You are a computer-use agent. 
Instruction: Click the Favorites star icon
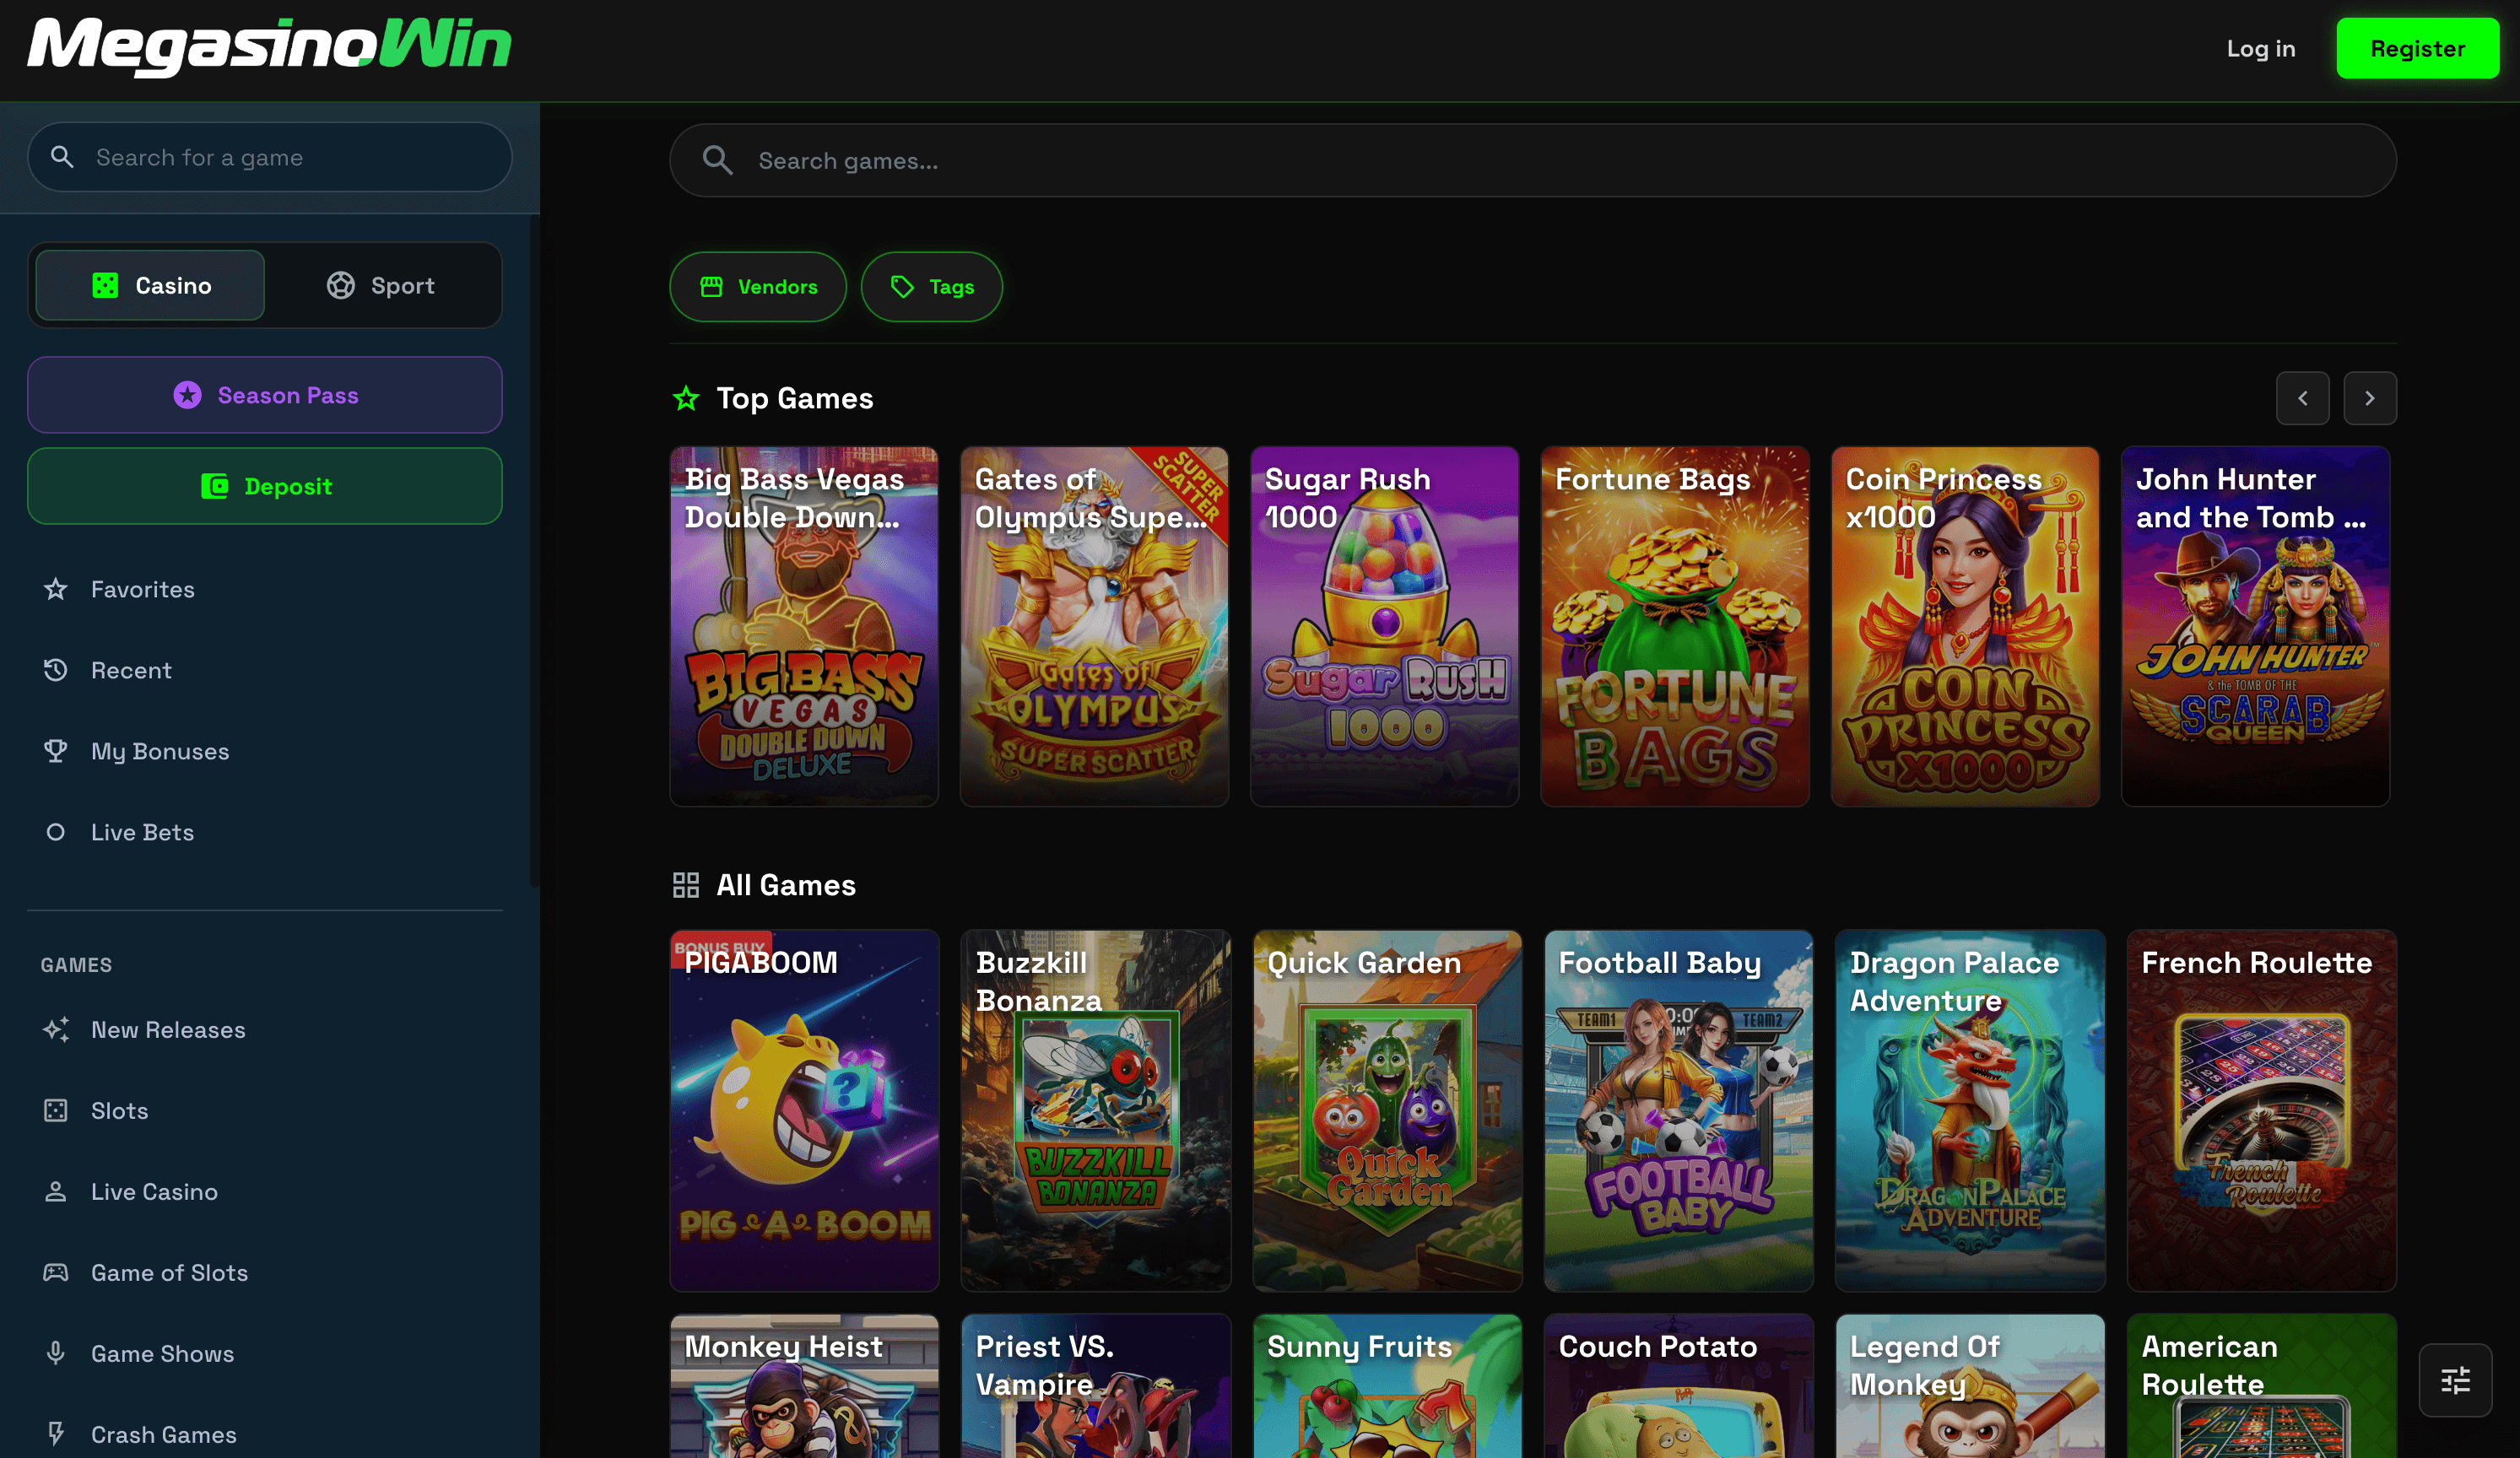56,589
